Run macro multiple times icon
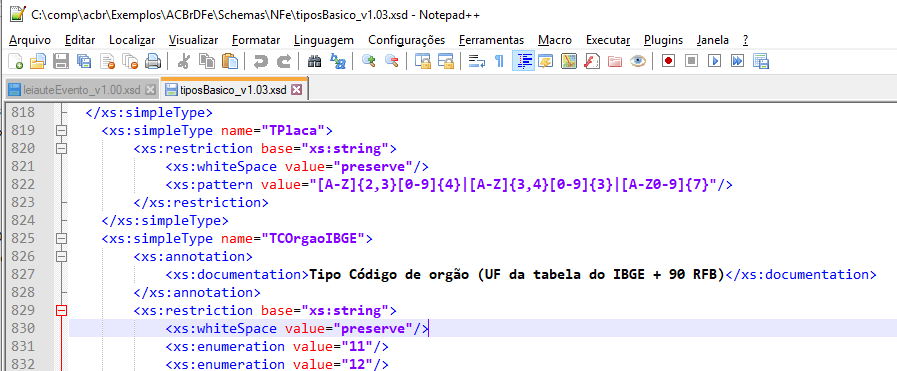Screen dimensions: 897x371 point(737,61)
